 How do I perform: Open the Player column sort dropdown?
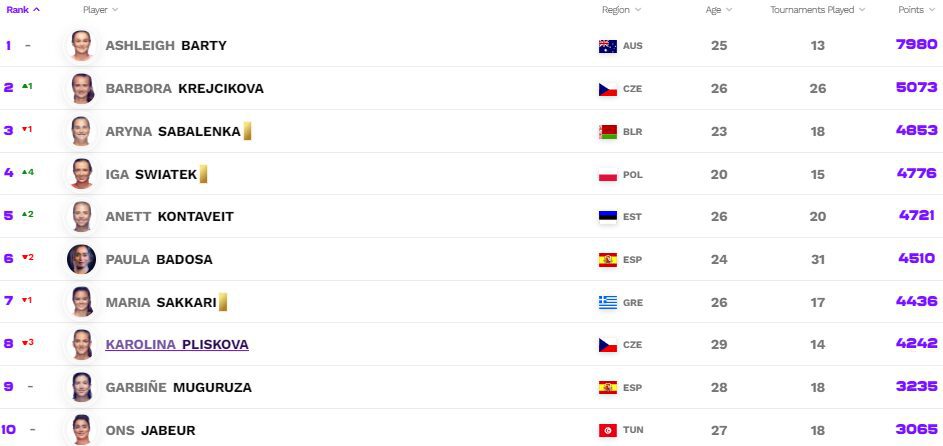tap(100, 10)
